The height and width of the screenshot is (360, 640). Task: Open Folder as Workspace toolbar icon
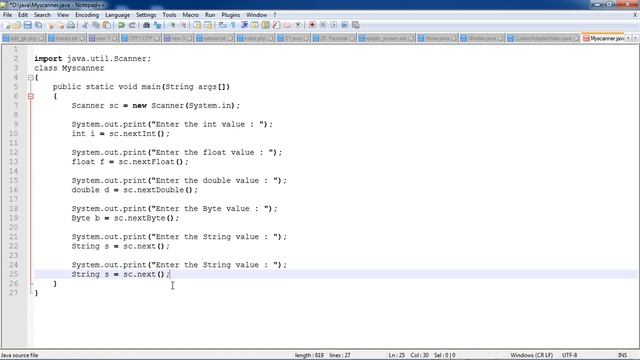pos(287,25)
